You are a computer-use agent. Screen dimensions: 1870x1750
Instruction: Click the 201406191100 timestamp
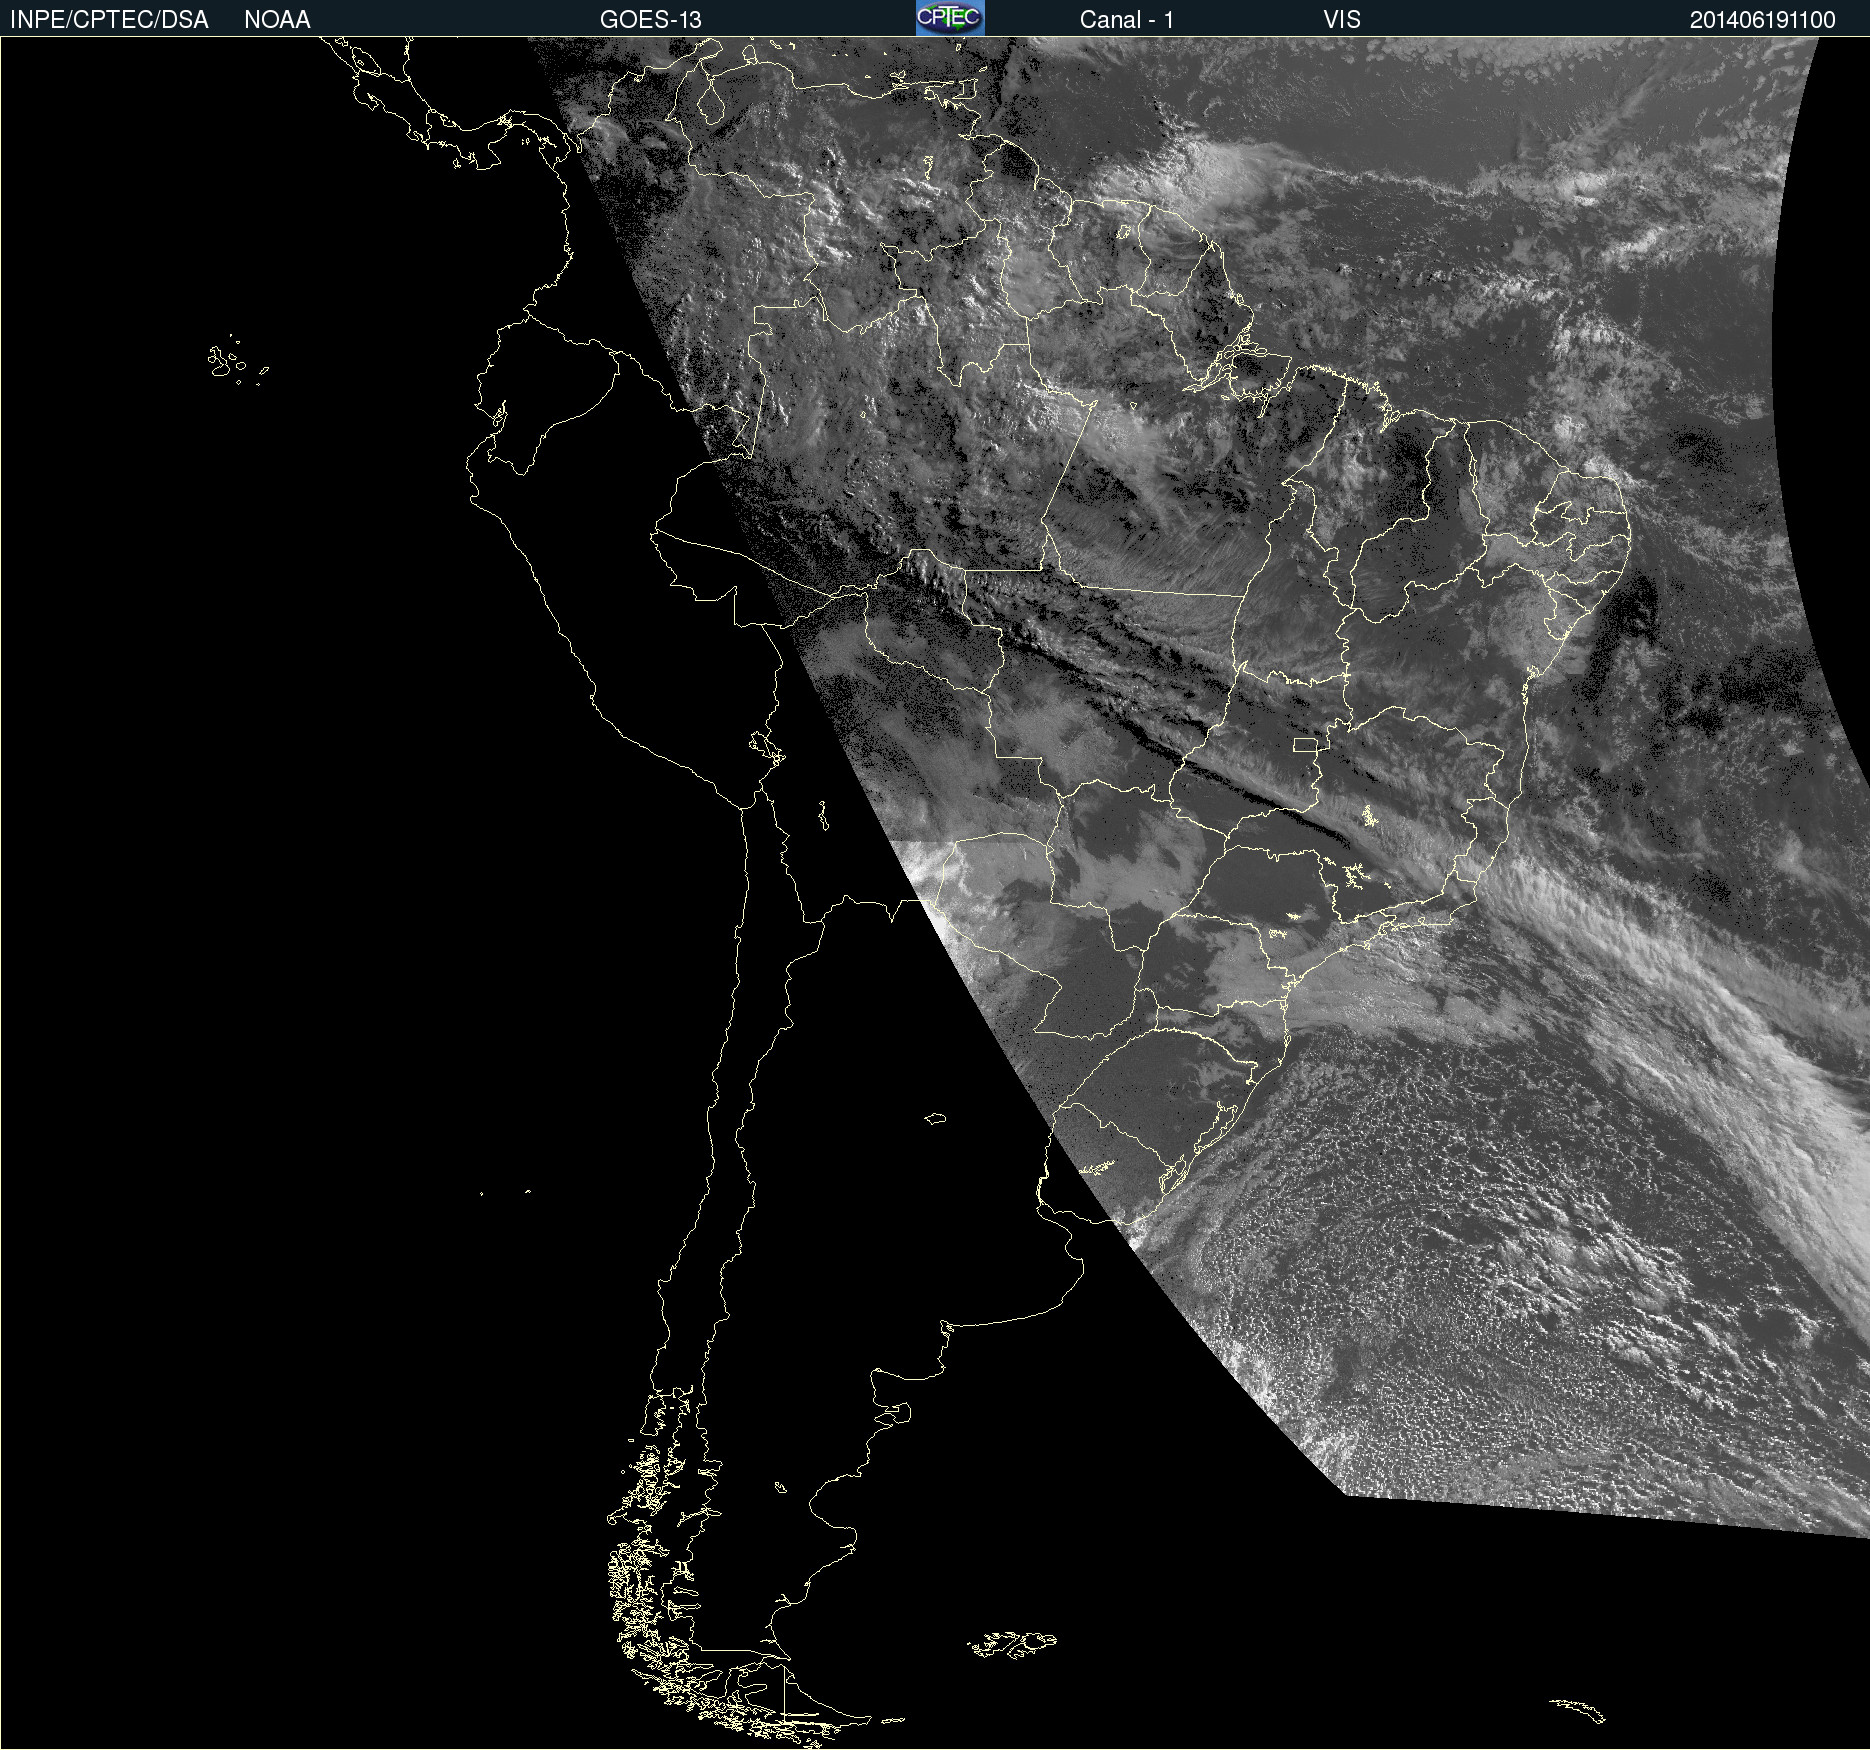[1763, 20]
